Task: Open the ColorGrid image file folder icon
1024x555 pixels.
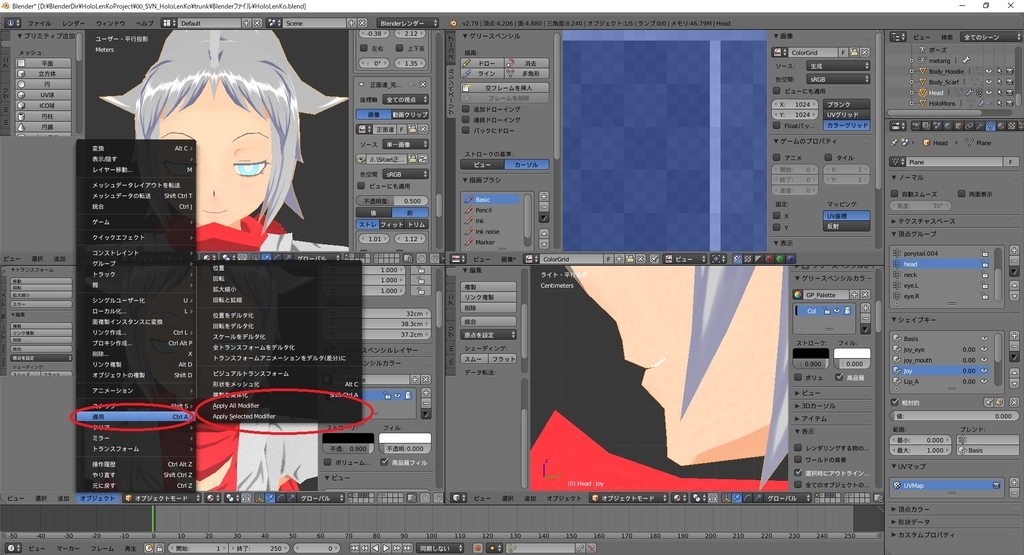Action: (854, 52)
